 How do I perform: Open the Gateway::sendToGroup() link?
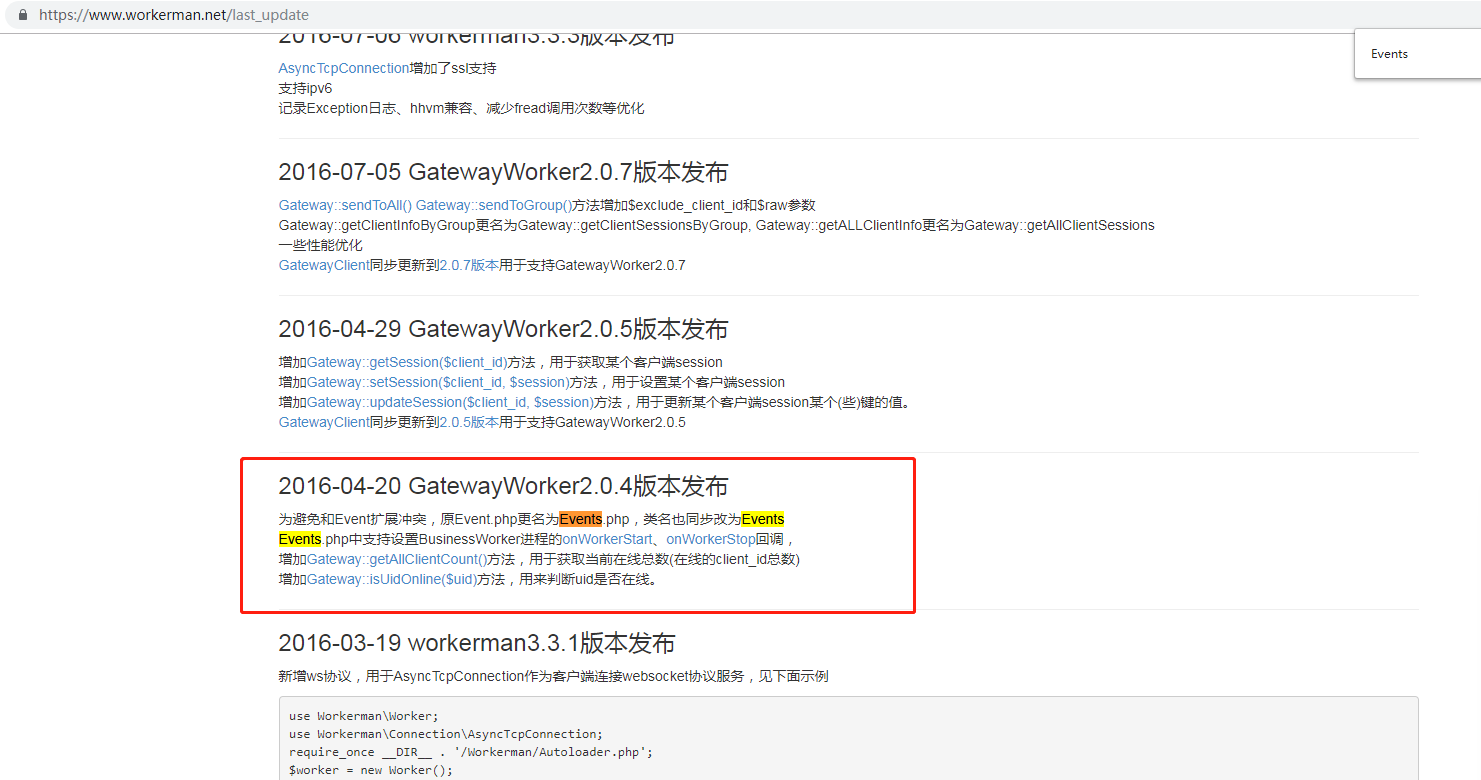(494, 205)
